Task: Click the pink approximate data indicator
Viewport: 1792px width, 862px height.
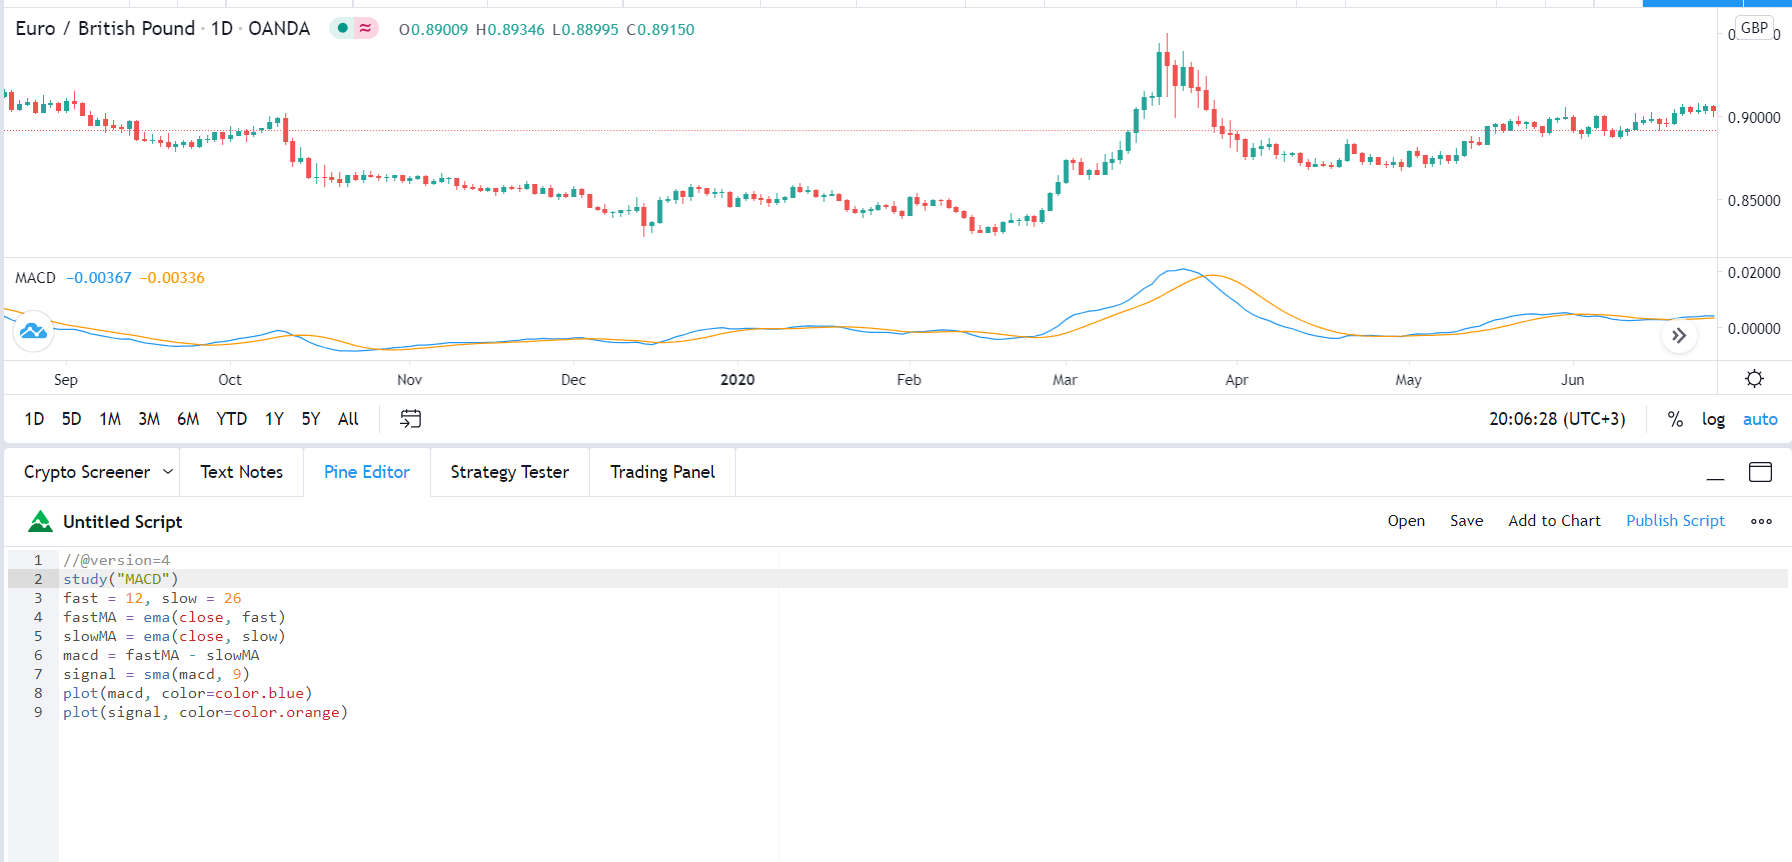Action: coord(366,28)
